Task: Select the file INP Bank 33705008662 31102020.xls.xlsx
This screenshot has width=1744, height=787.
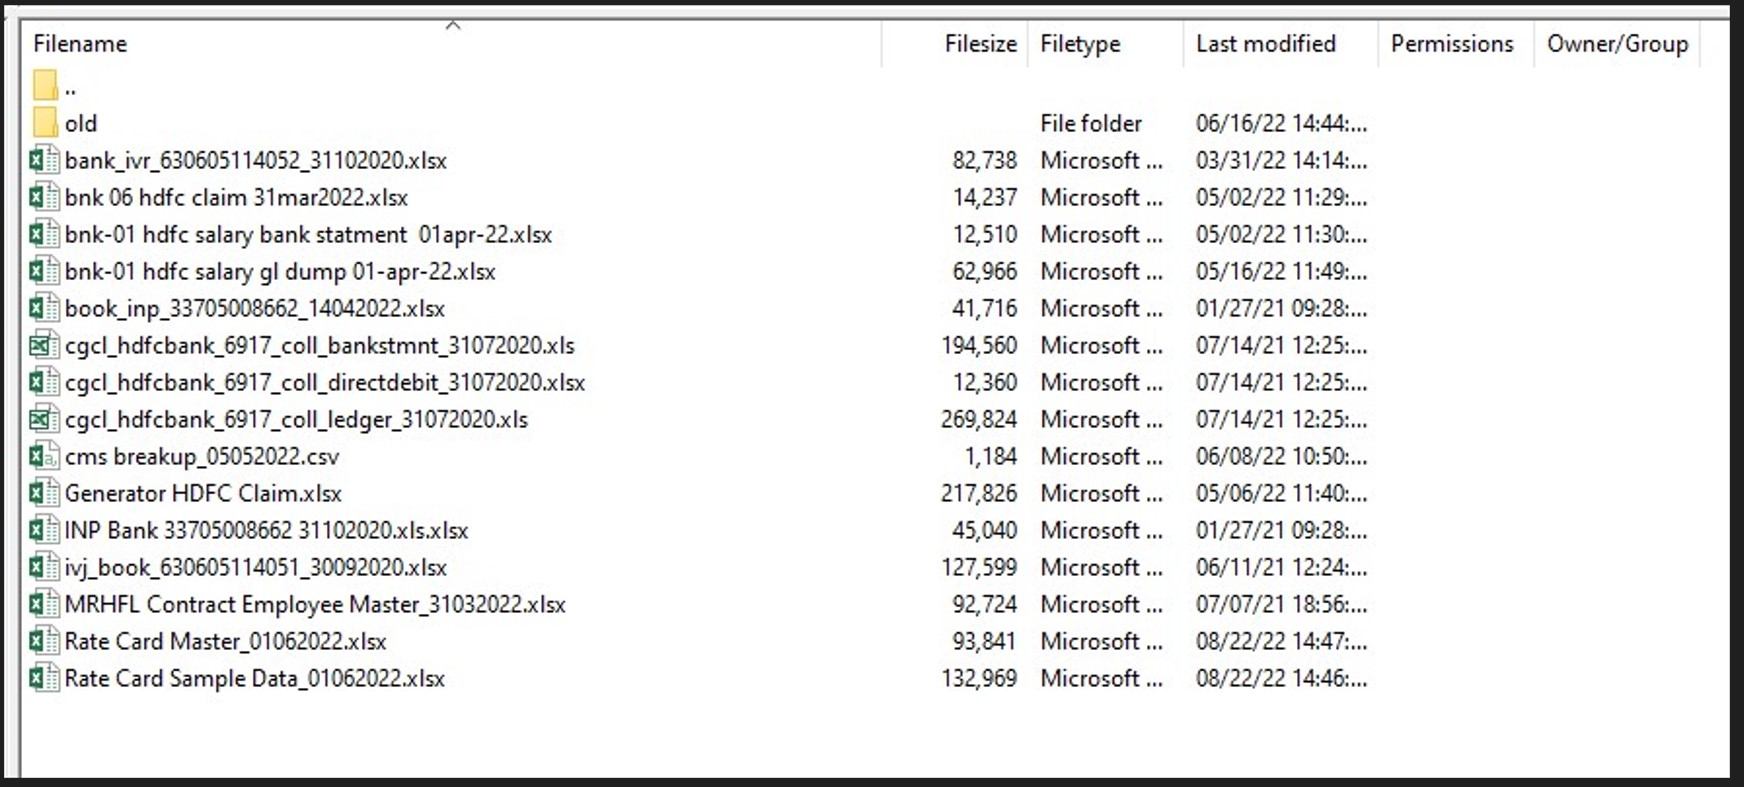Action: [266, 530]
